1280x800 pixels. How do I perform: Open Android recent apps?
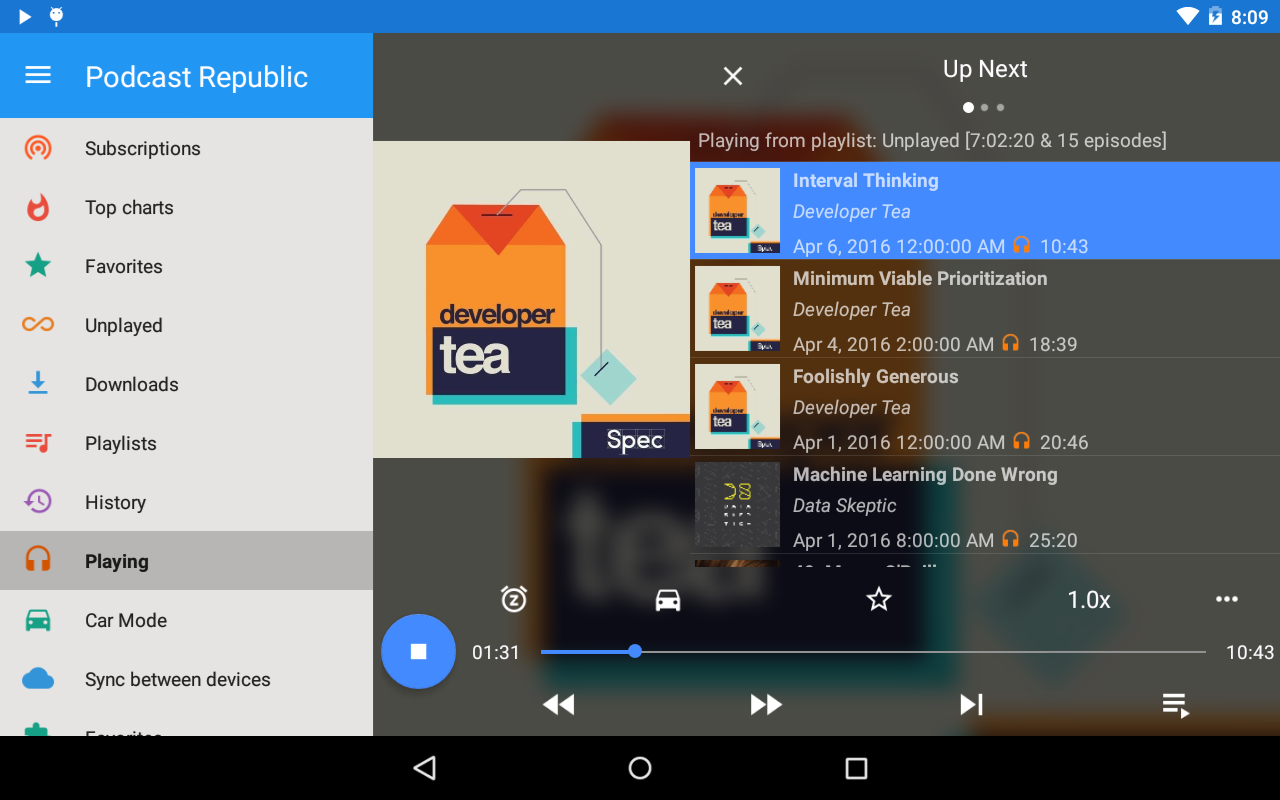[856, 768]
